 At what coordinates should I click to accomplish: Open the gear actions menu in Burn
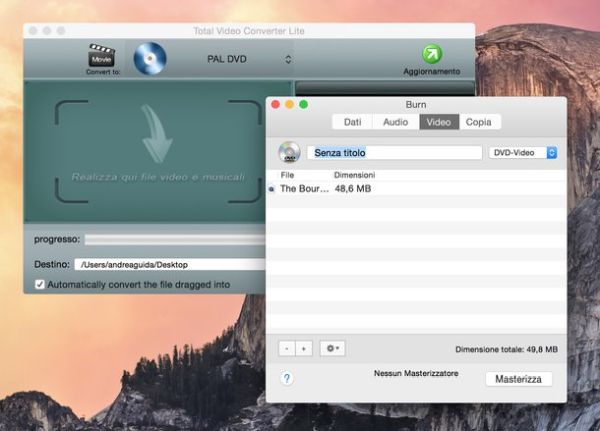(333, 349)
